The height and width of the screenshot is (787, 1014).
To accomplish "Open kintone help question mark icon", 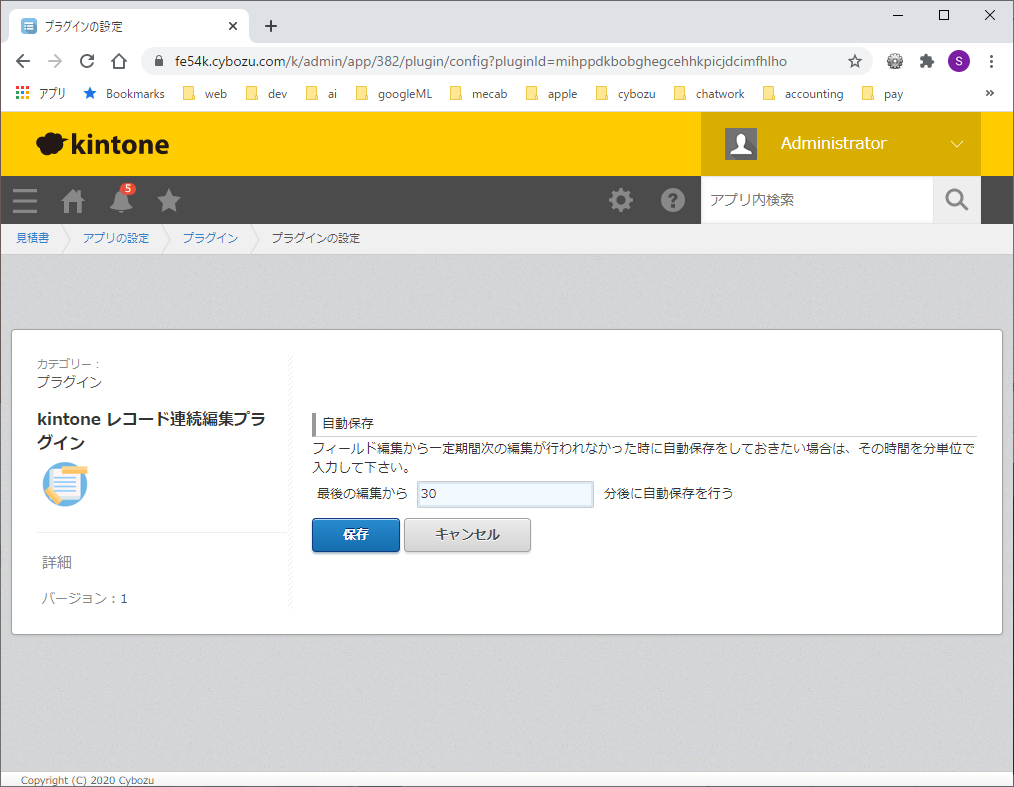I will click(x=673, y=200).
